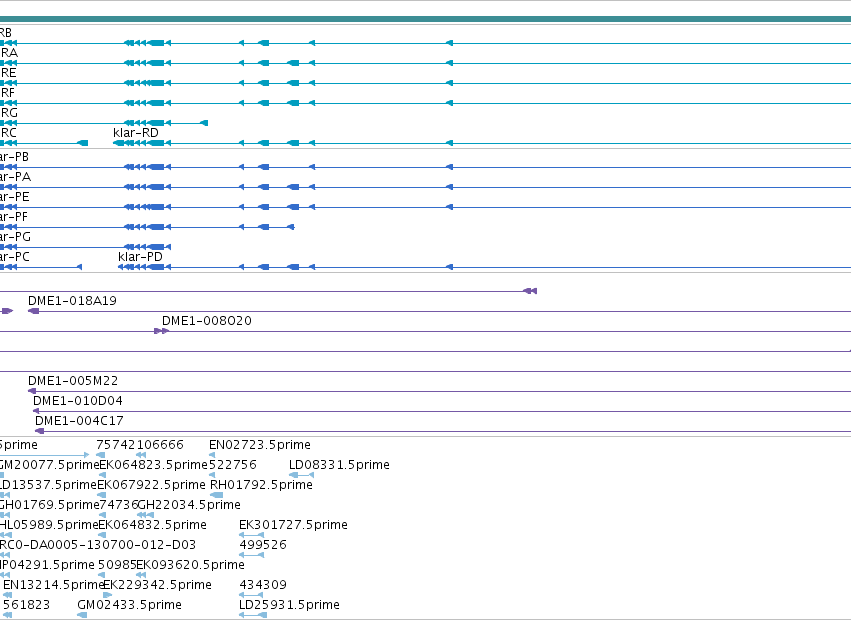Click the arrow glyph below the LD08331.5prime label

302,475
